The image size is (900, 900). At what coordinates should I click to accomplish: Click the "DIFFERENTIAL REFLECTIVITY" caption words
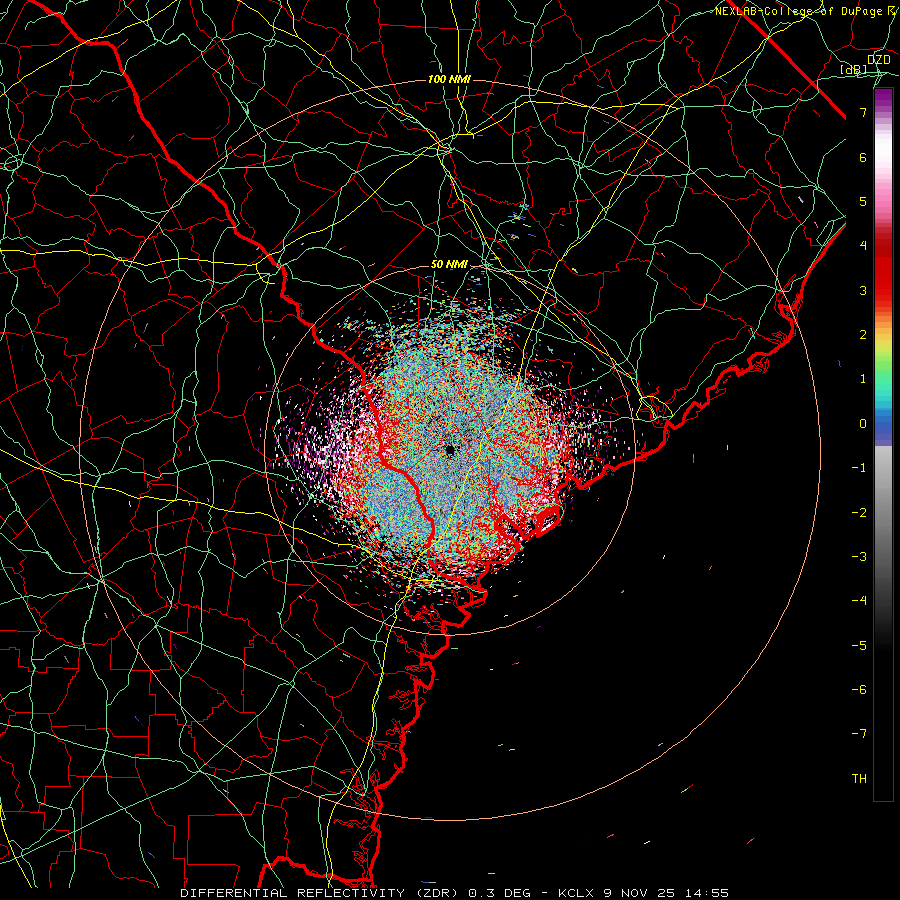click(x=293, y=893)
